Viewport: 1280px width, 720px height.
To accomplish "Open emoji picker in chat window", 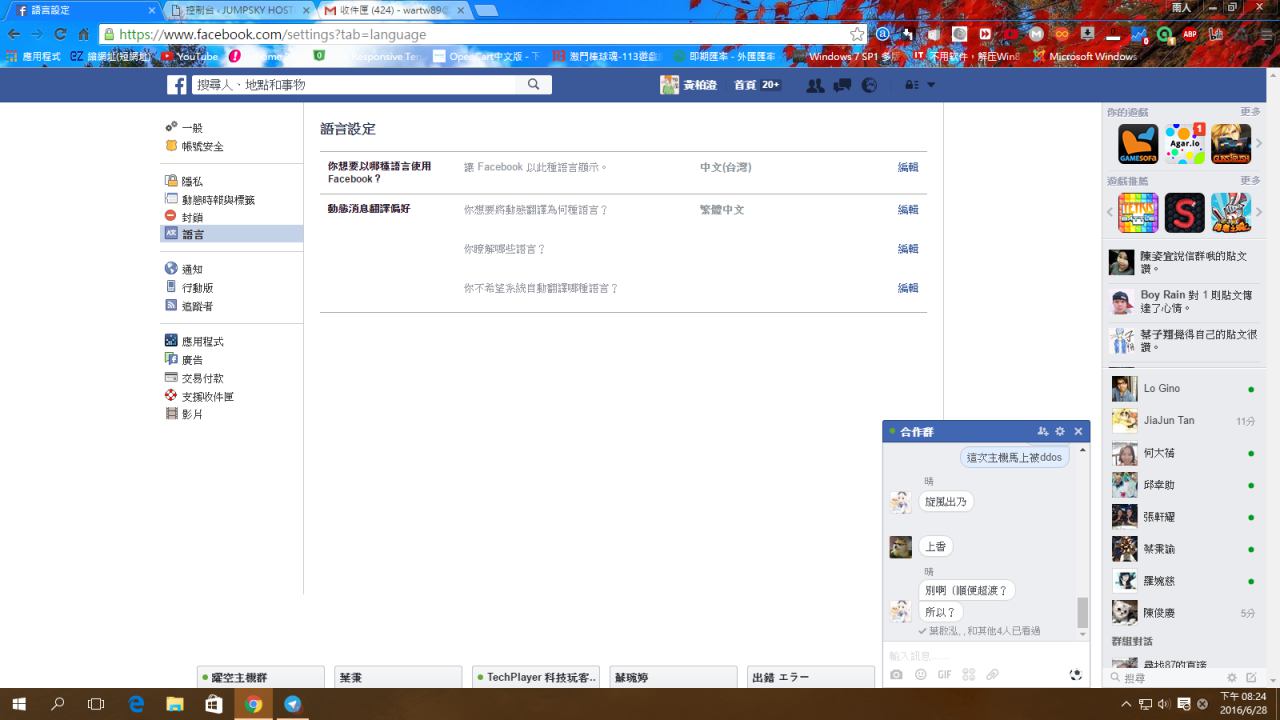I will click(x=920, y=675).
